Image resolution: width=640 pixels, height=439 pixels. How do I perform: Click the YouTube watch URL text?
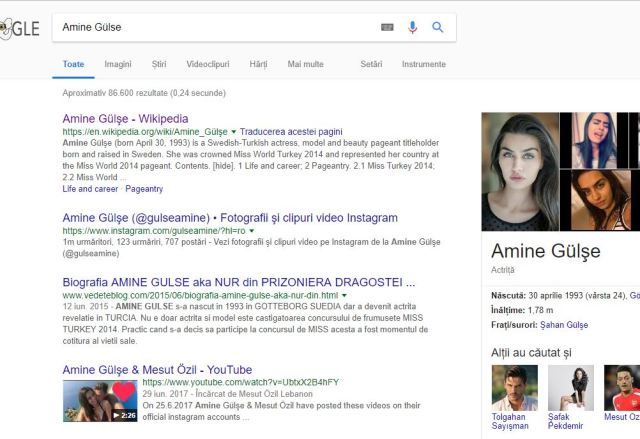pos(240,382)
